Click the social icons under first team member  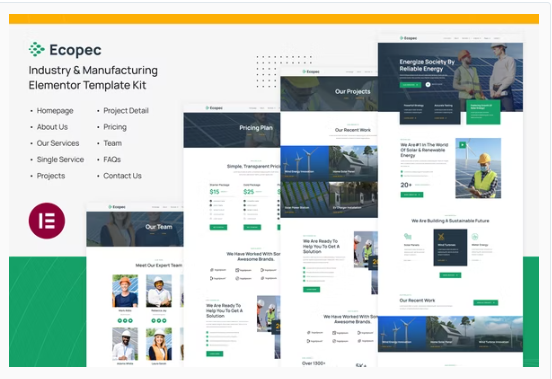coord(125,321)
